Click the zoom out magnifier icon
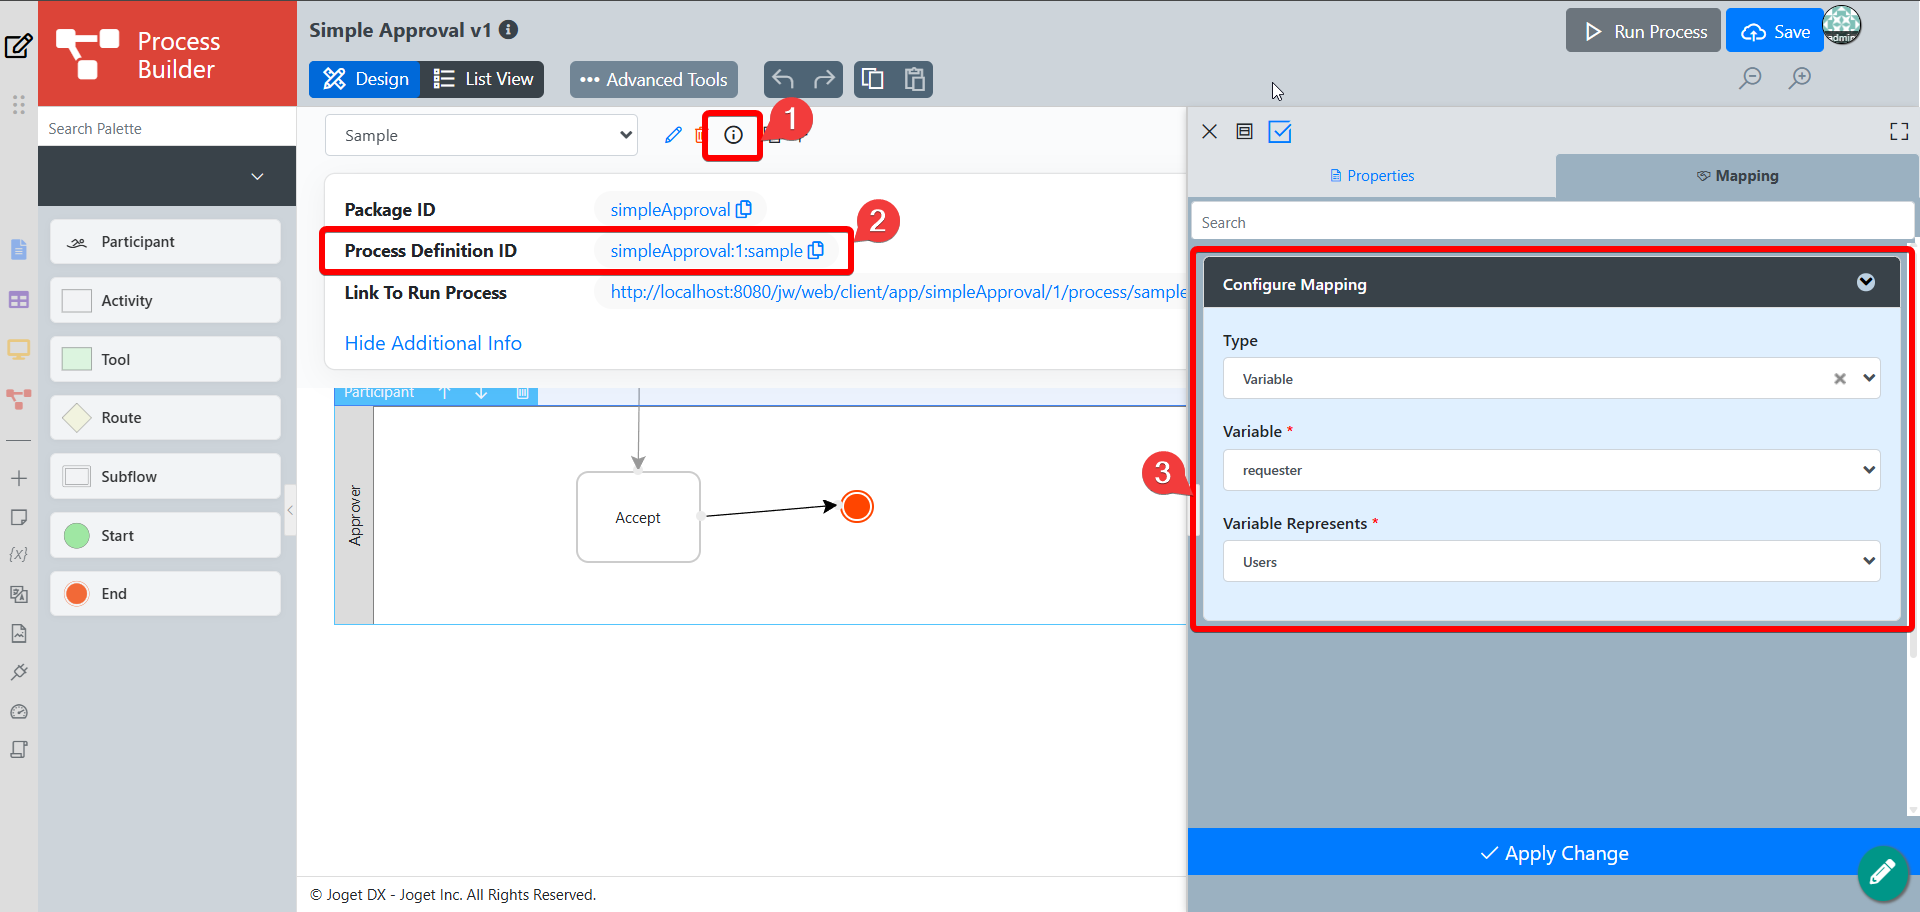Viewport: 1920px width, 912px height. click(x=1750, y=78)
